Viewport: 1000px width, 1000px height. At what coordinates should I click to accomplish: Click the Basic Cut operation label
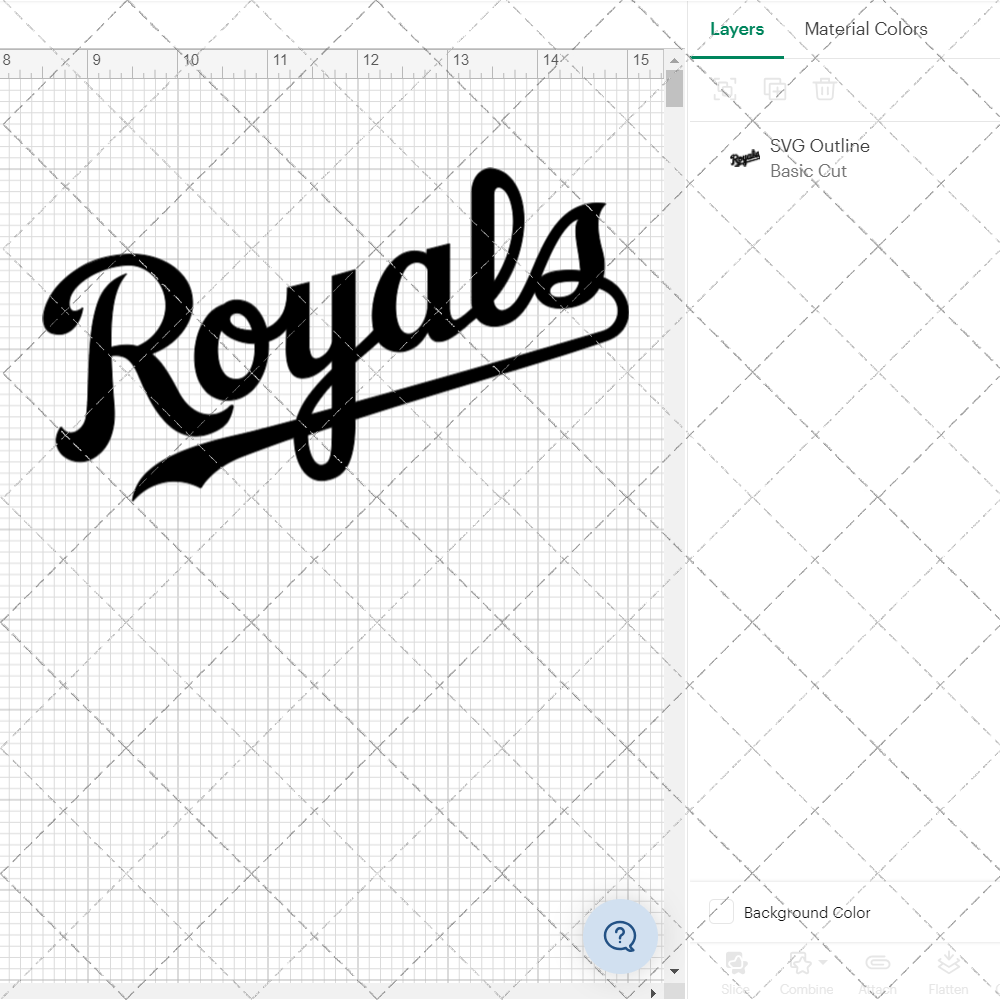[x=808, y=171]
